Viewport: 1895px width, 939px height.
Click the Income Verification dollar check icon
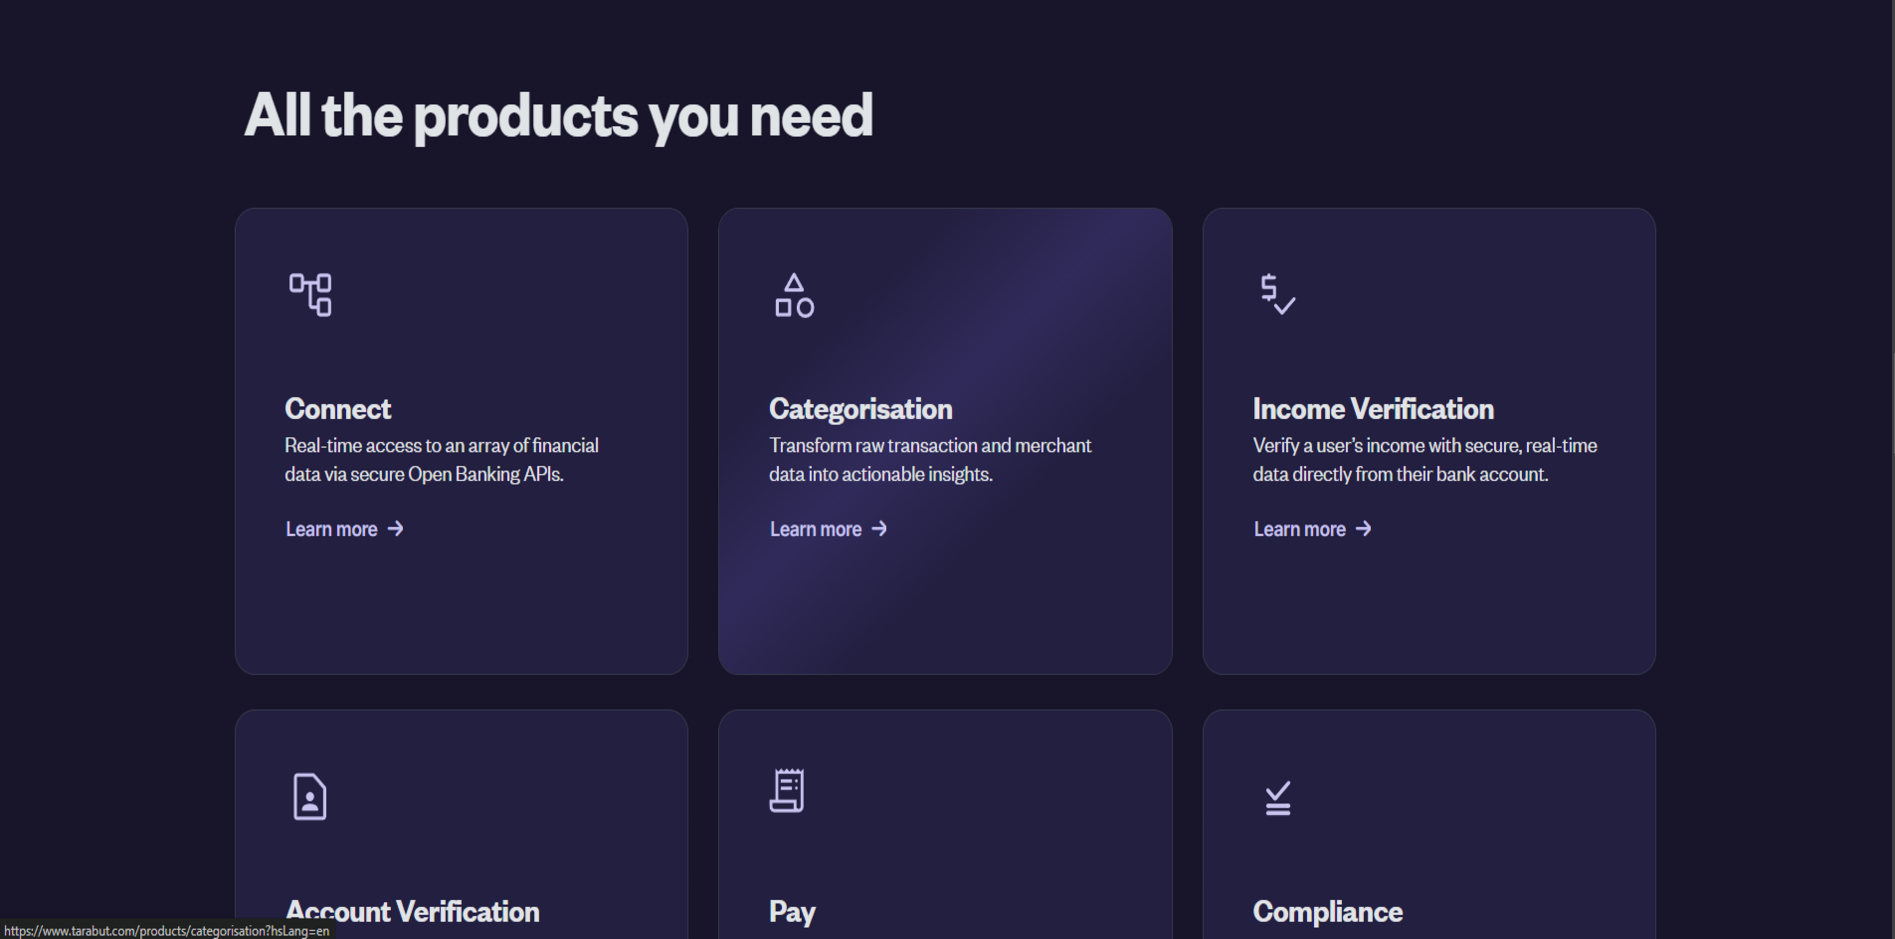(1277, 294)
